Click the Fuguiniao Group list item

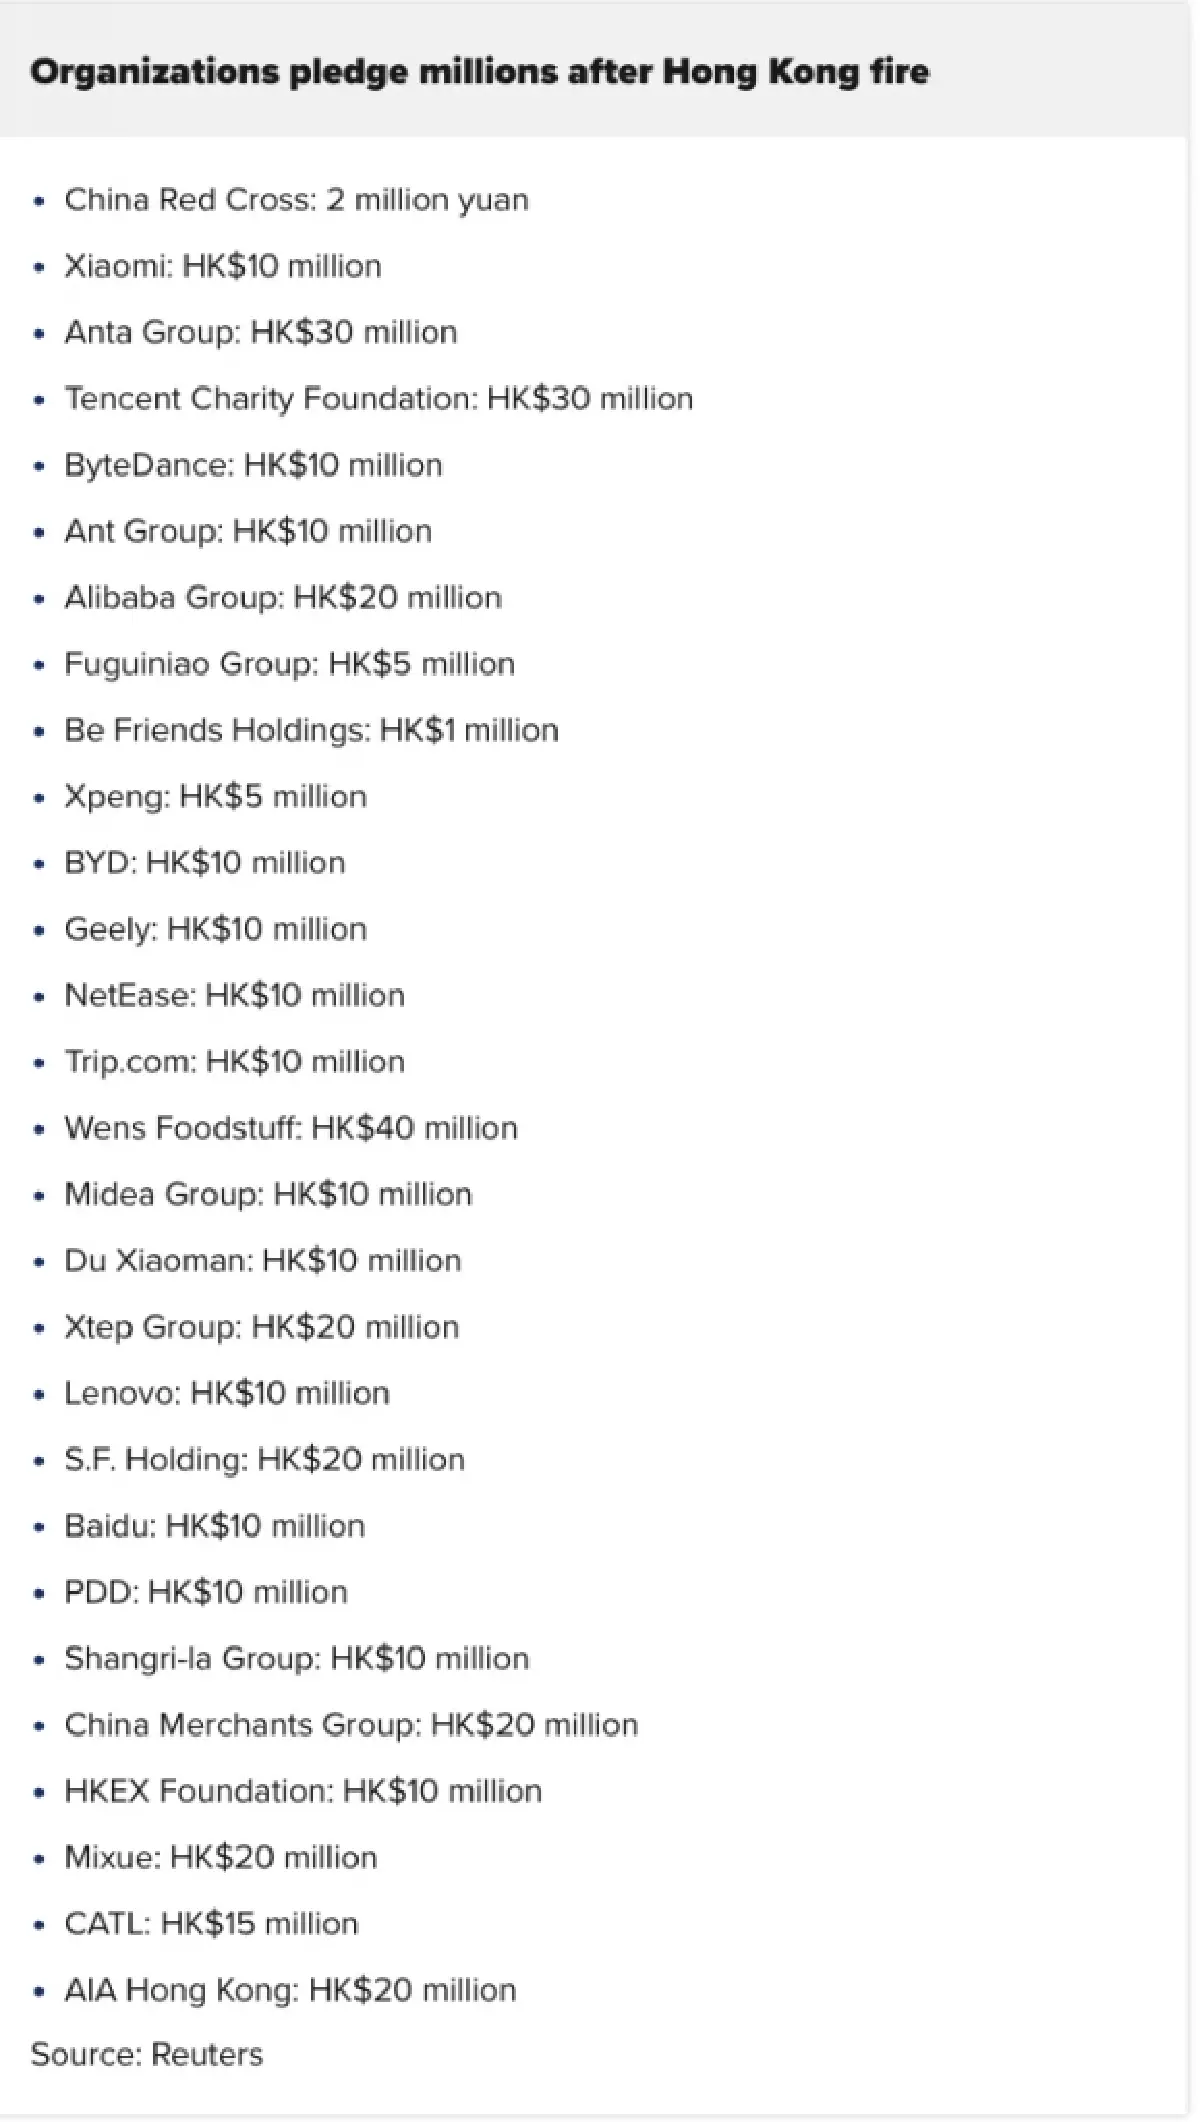289,664
